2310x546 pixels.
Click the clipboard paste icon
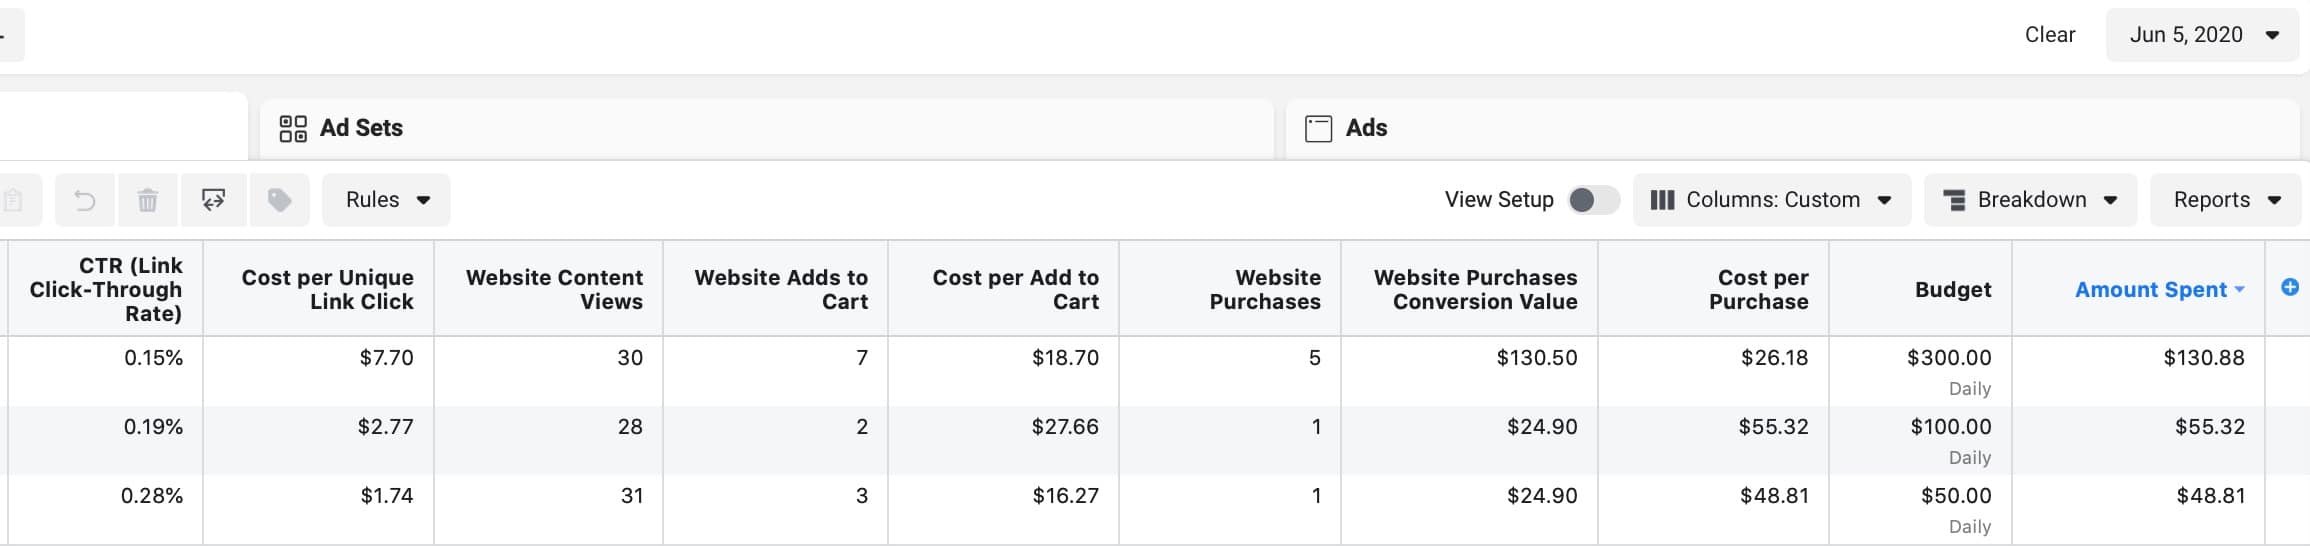[x=14, y=200]
